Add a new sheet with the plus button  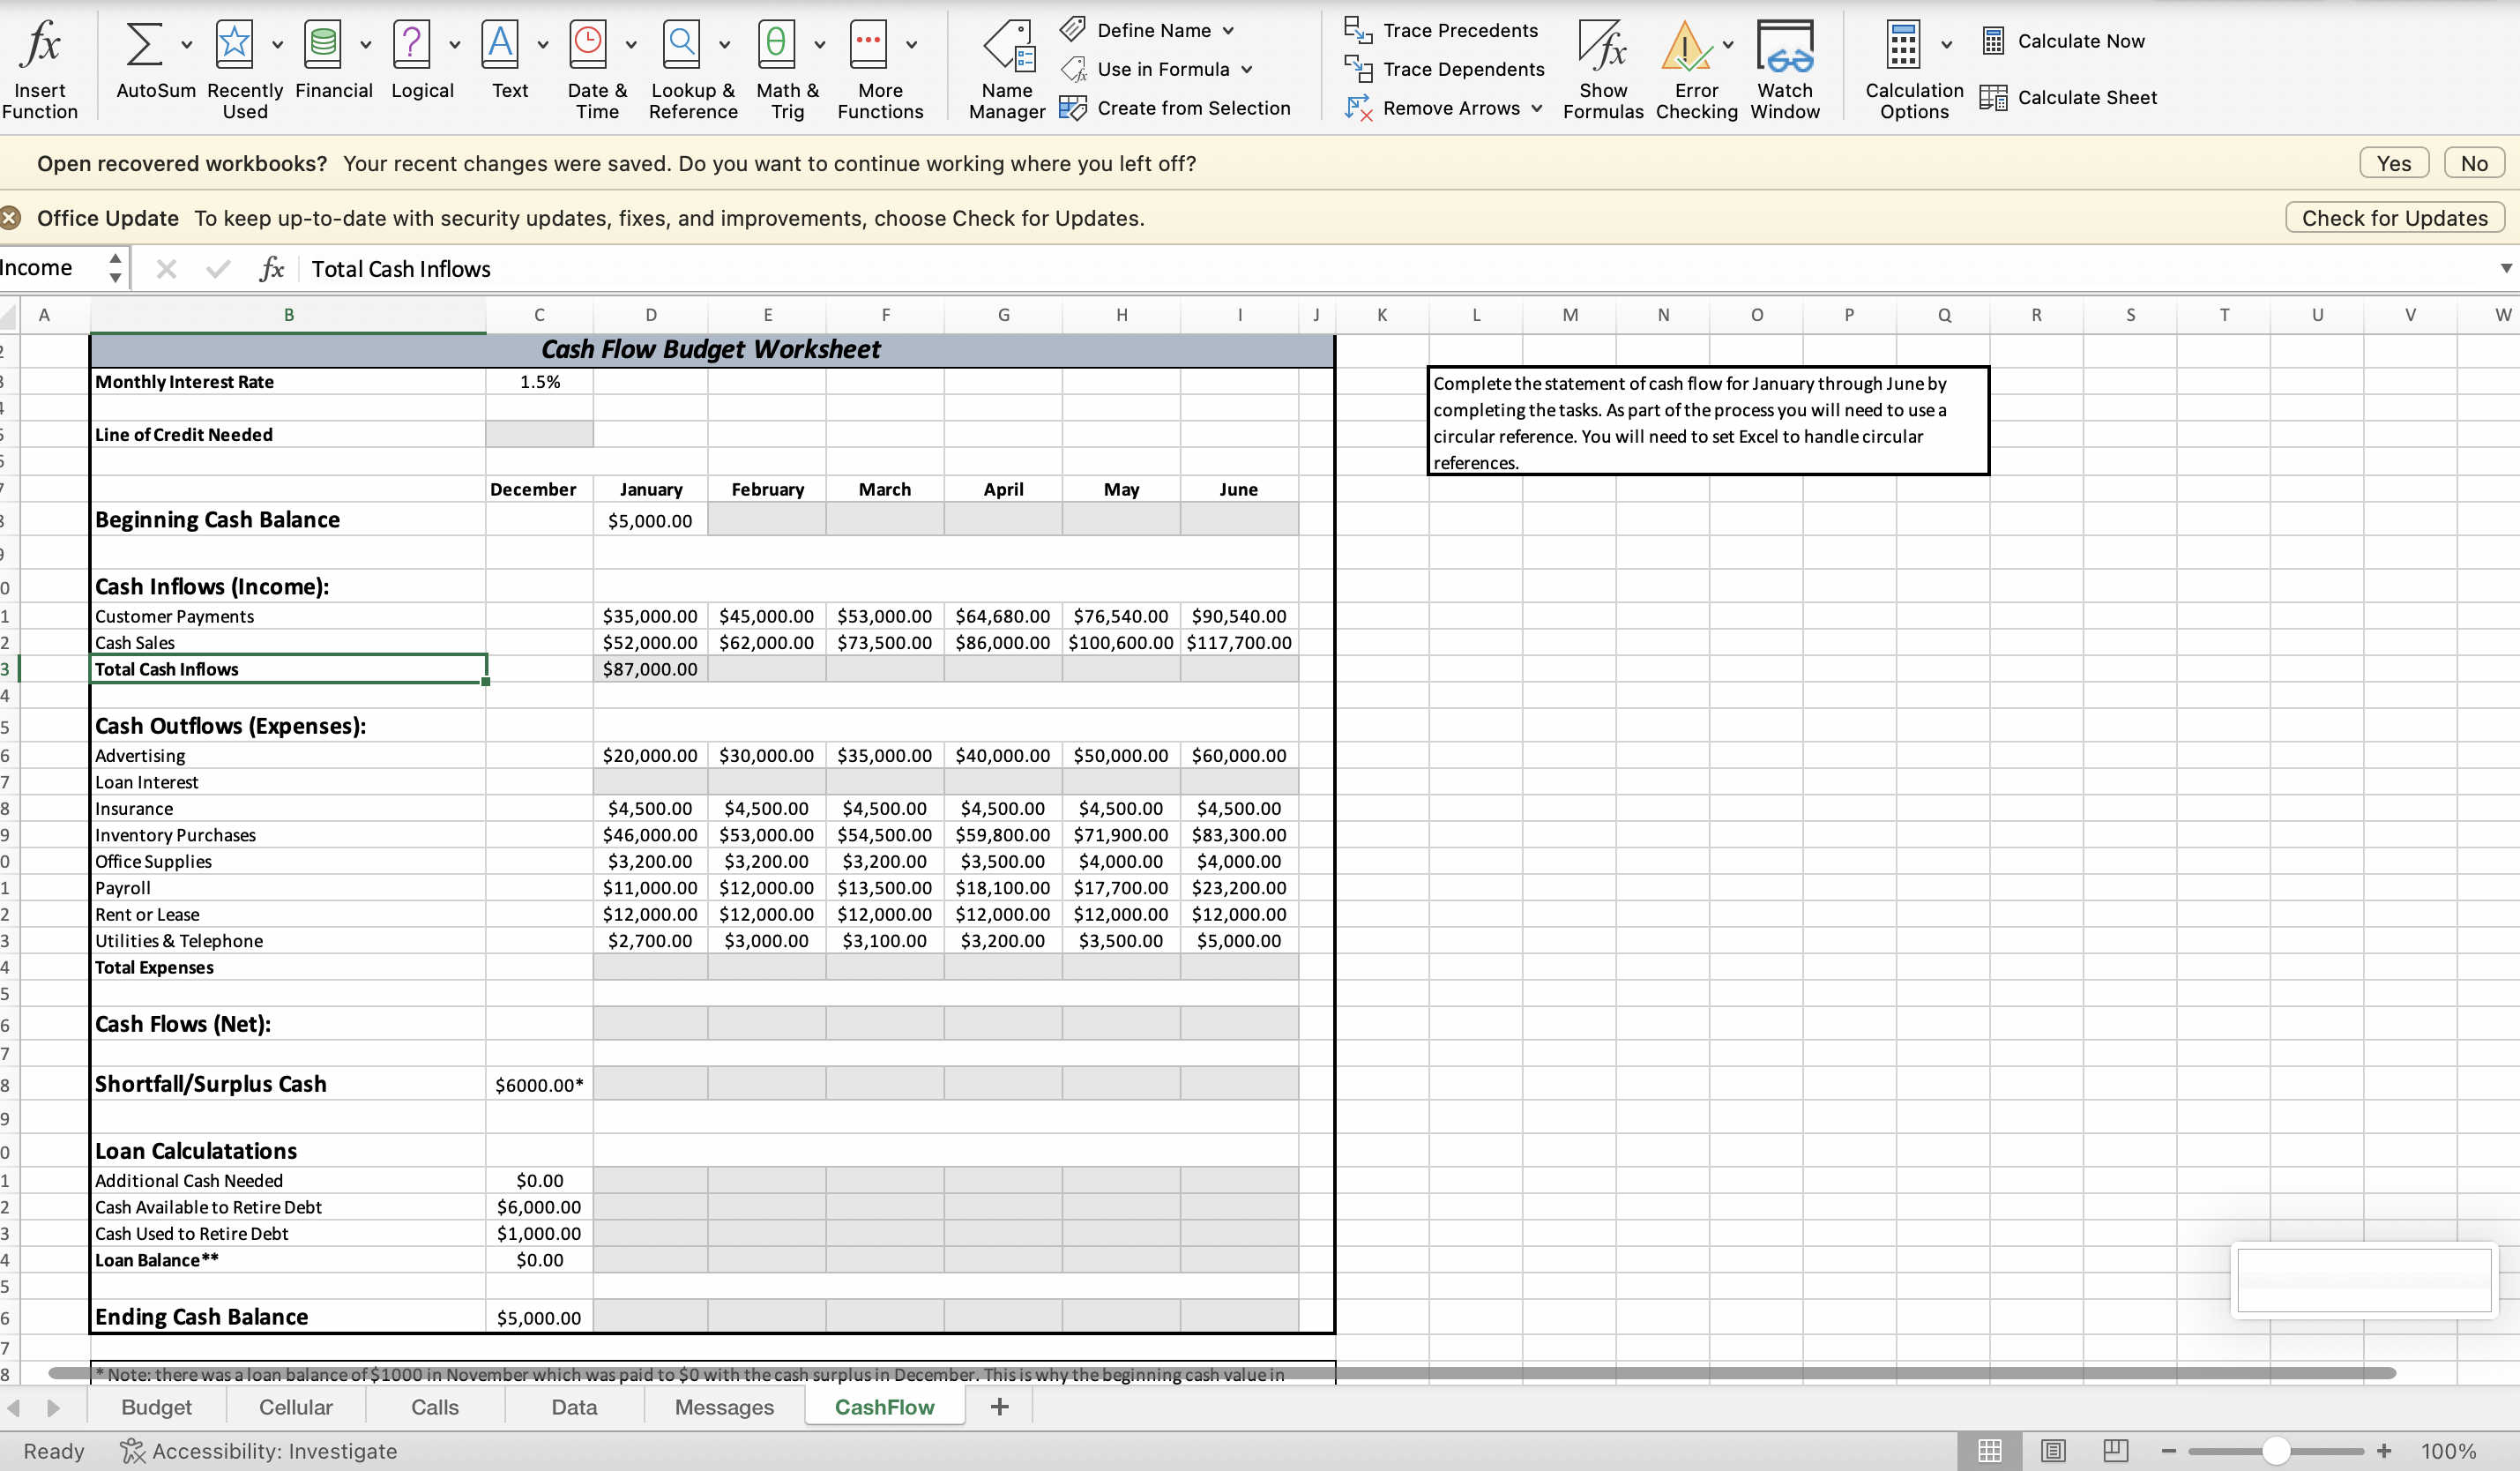point(999,1406)
